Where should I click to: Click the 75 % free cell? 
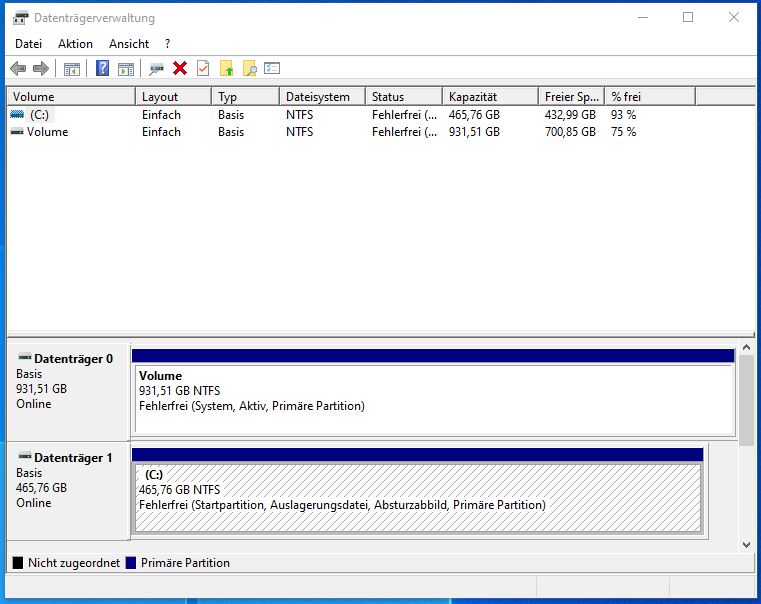(x=624, y=132)
